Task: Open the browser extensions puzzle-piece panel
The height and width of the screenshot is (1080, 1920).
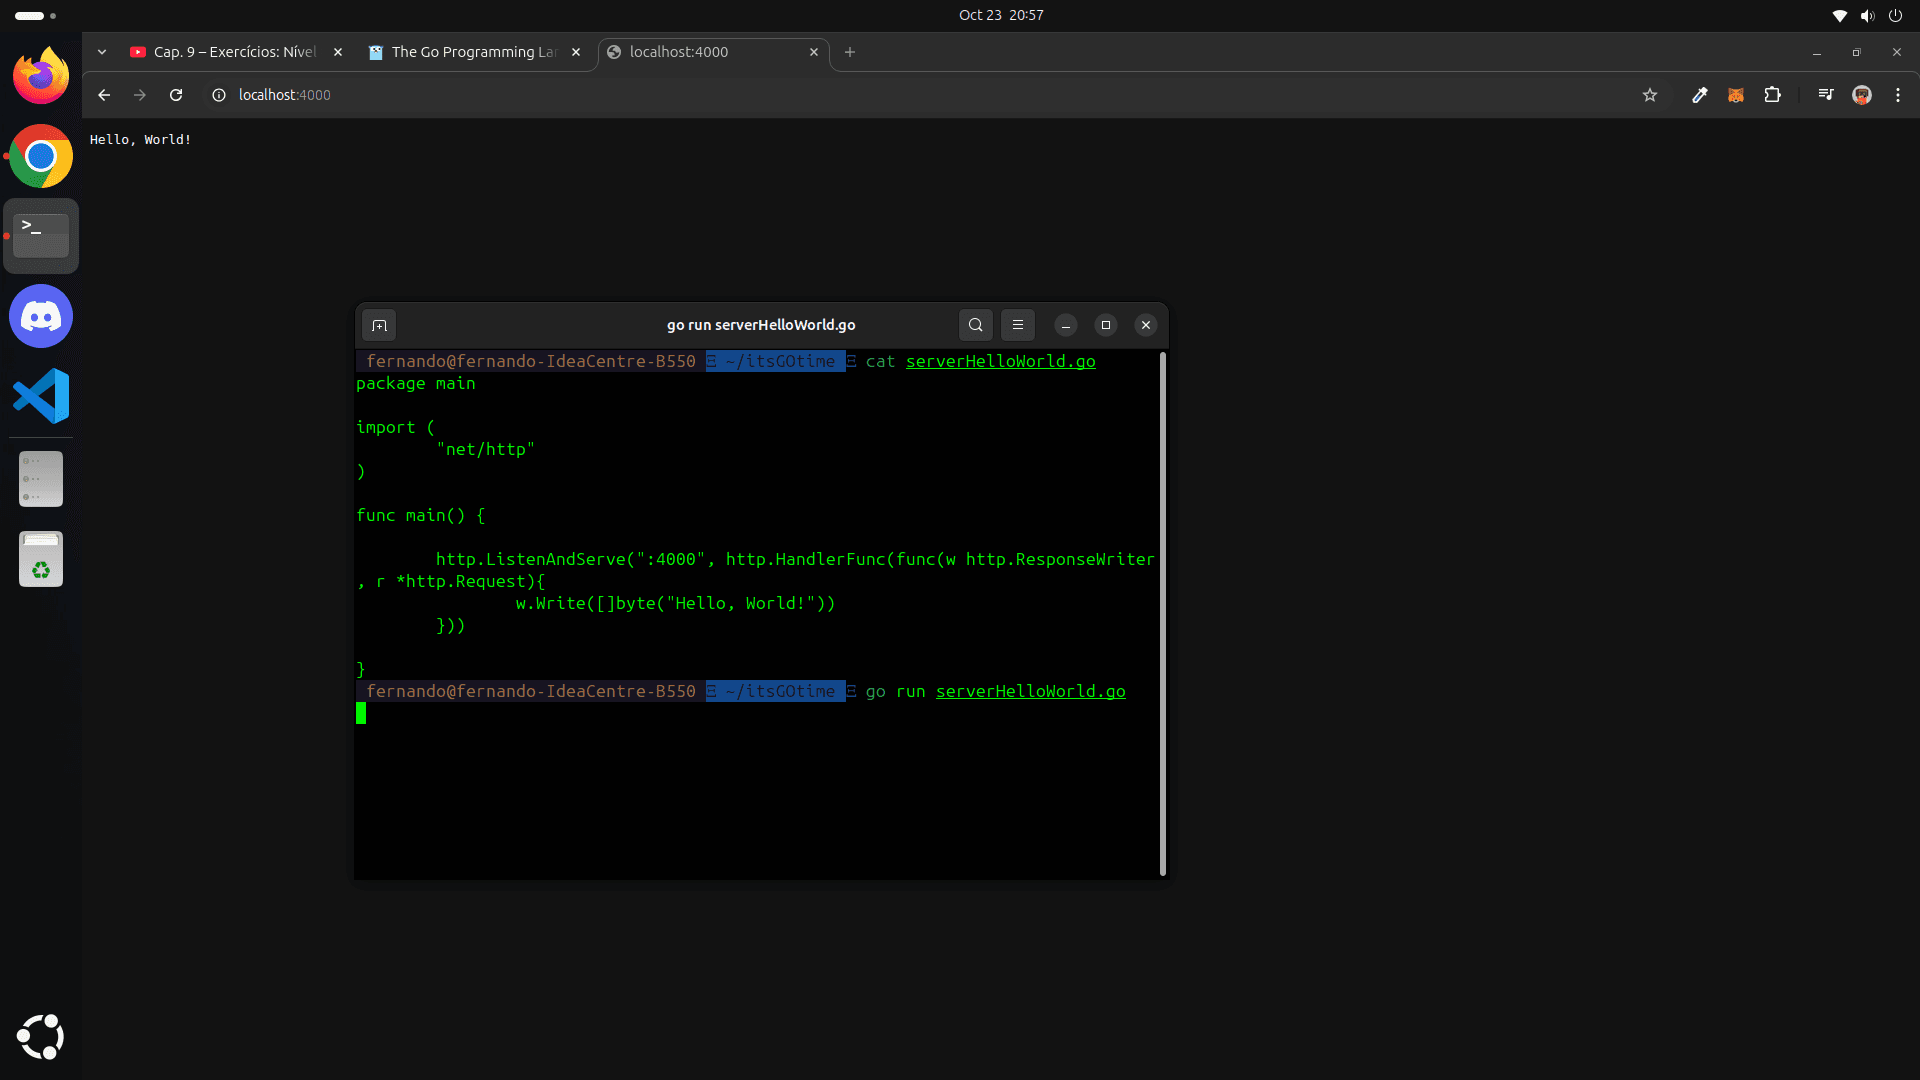Action: pyautogui.click(x=1773, y=95)
